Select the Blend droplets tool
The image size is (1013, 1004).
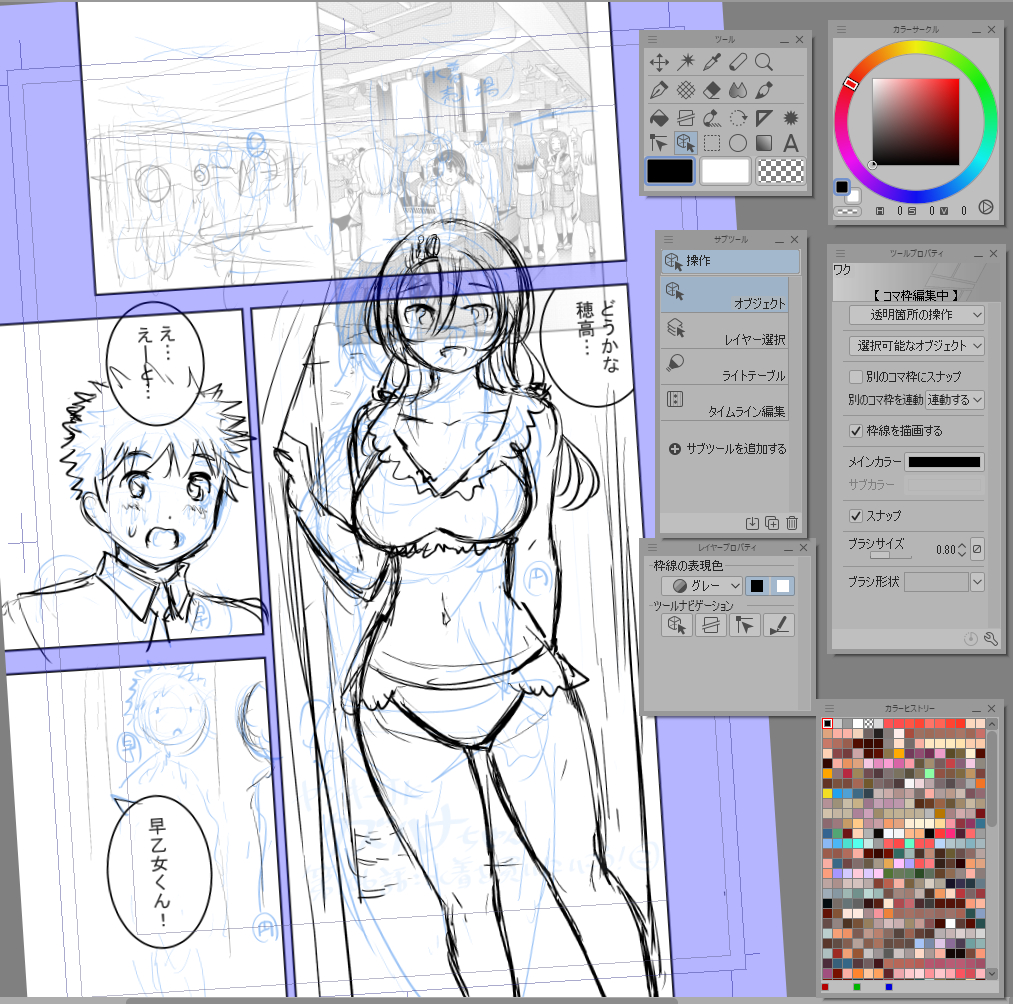(x=738, y=90)
